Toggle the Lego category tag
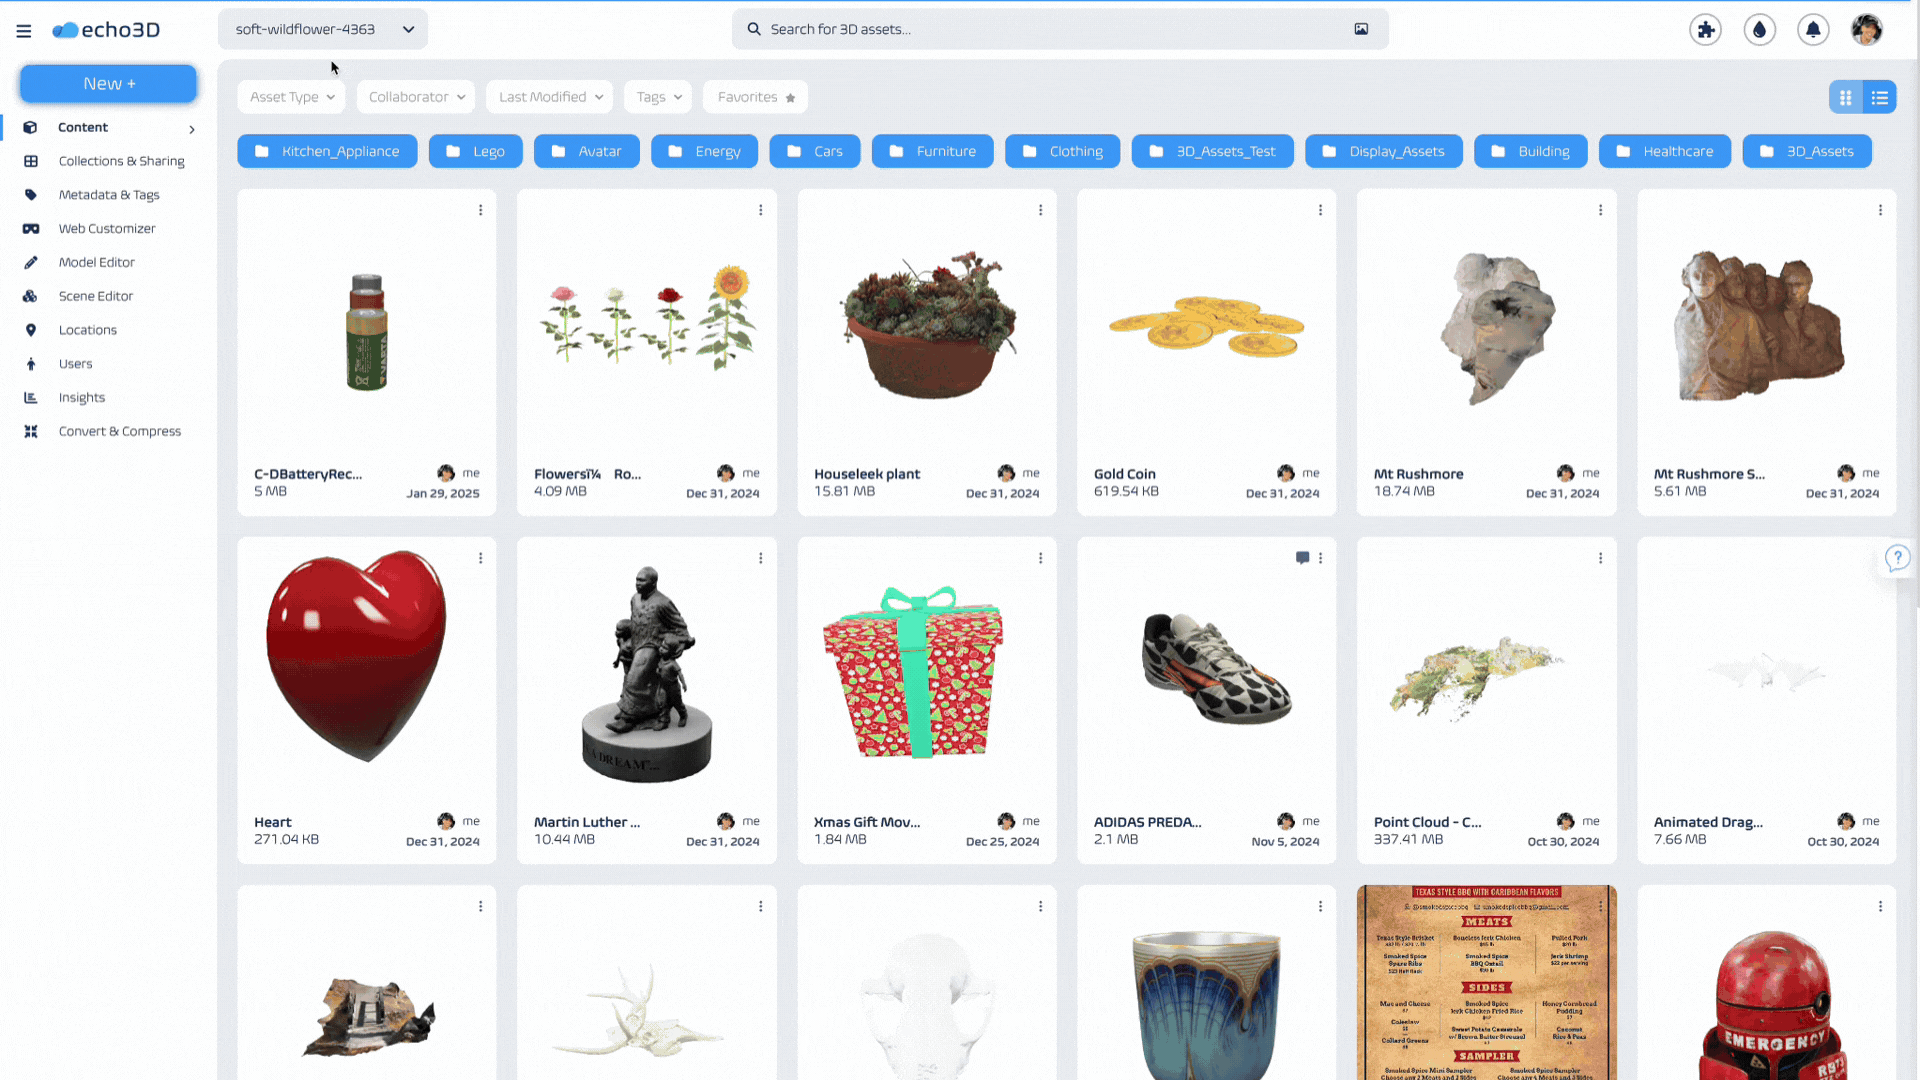 click(x=475, y=150)
